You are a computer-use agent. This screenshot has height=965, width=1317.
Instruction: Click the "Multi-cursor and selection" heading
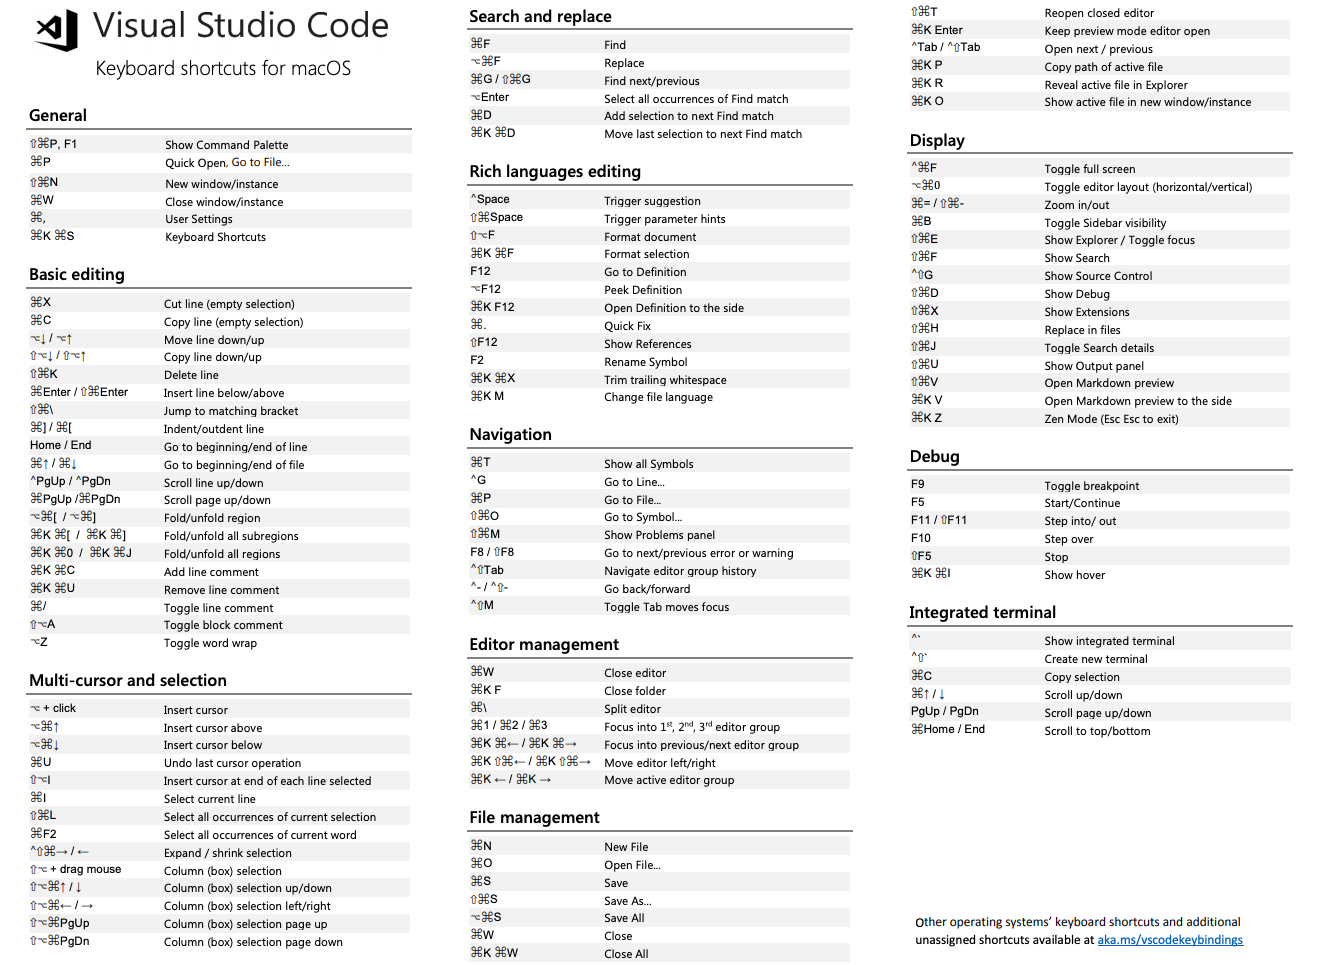[128, 680]
